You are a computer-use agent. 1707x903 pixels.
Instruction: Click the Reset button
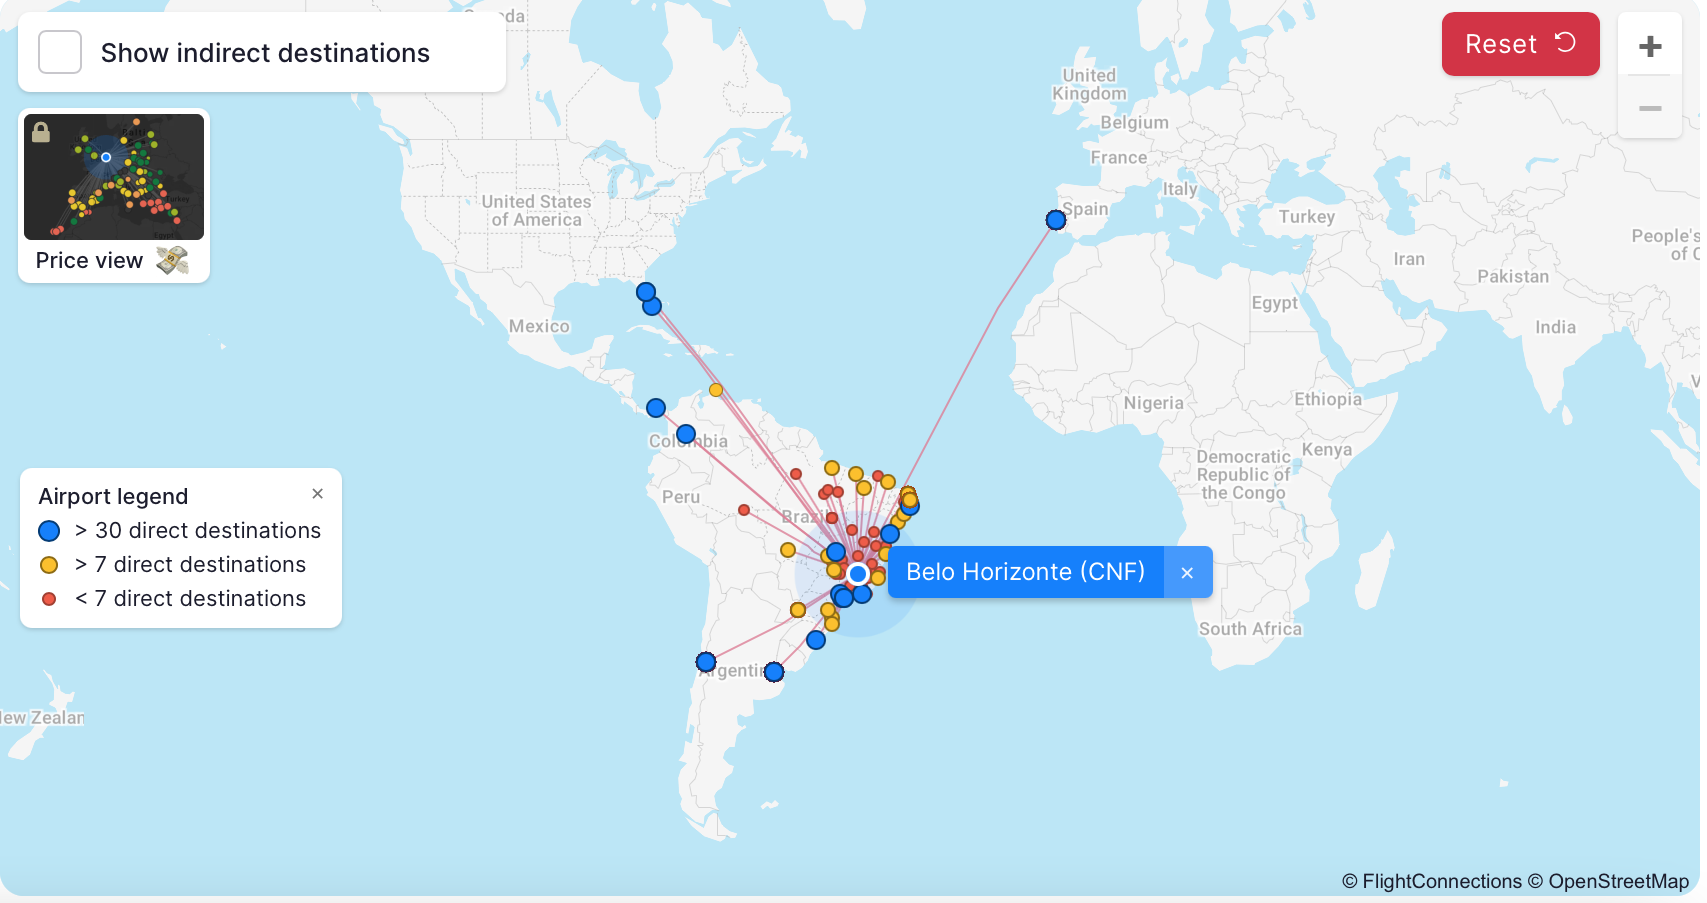[x=1519, y=44]
